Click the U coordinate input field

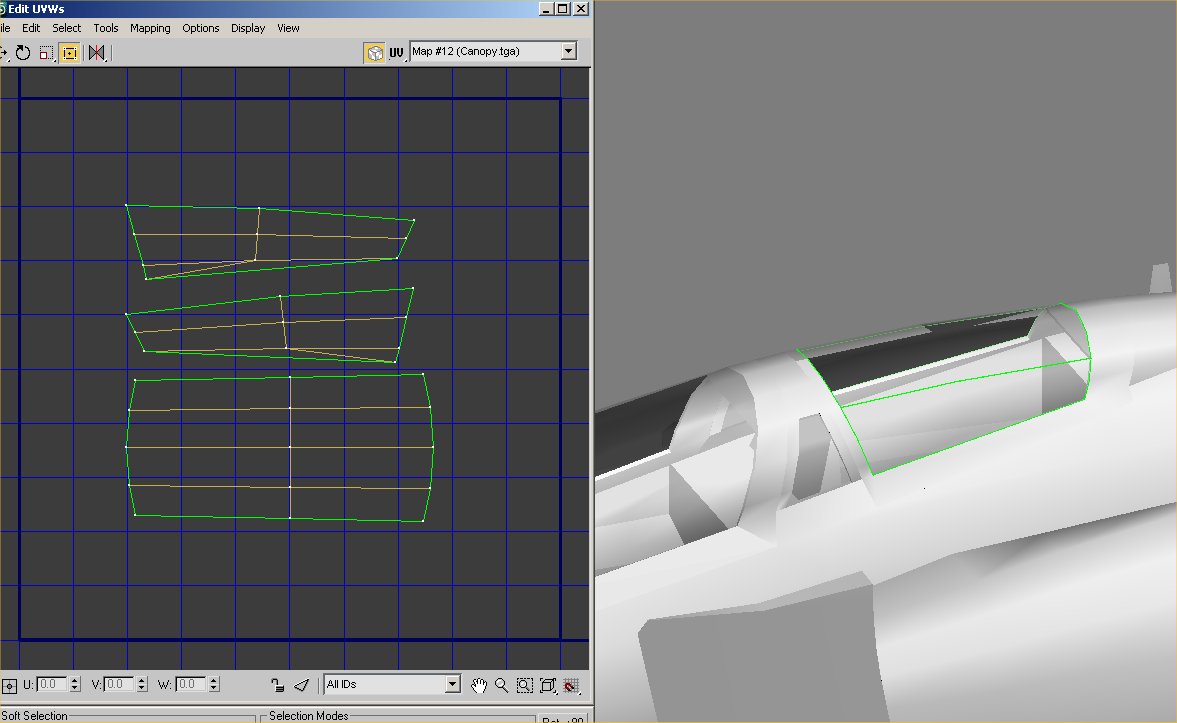[53, 684]
